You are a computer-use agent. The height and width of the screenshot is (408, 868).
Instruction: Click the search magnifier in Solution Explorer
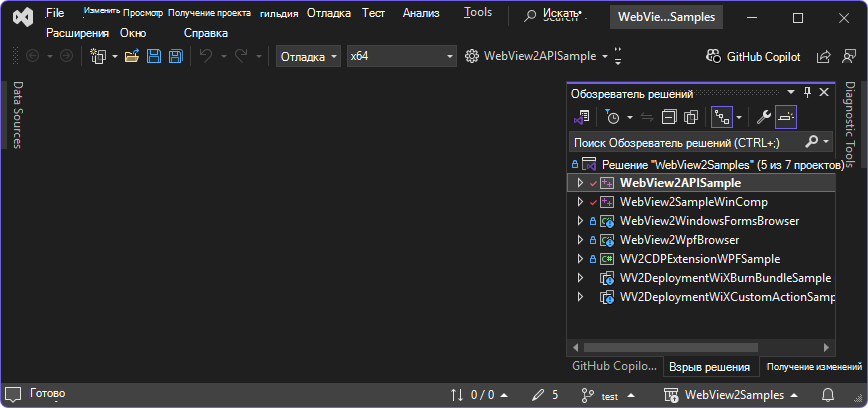click(x=811, y=142)
